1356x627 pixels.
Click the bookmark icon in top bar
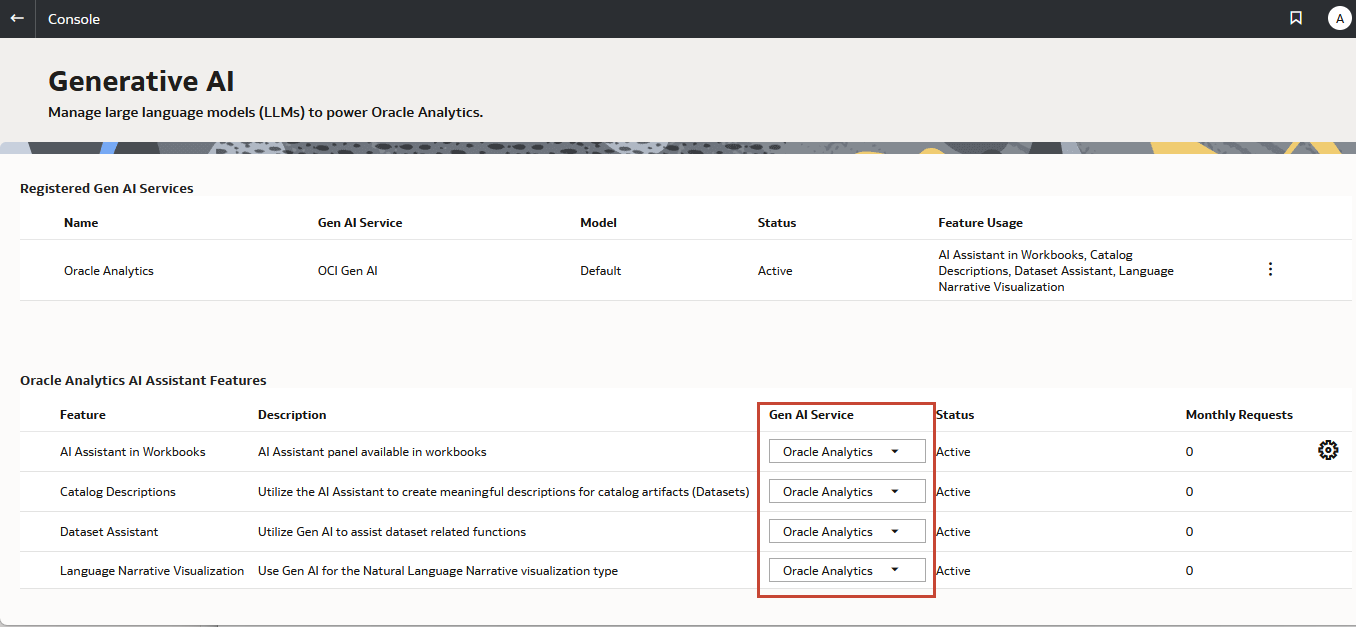(x=1296, y=18)
